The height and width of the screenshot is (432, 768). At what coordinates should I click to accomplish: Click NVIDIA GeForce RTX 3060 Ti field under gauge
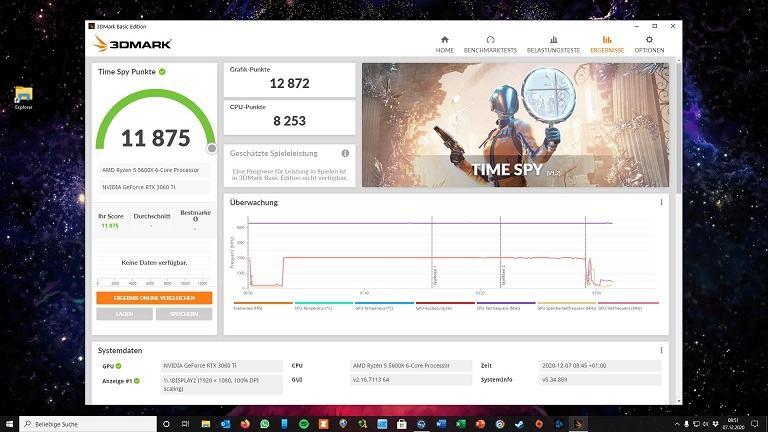pyautogui.click(x=154, y=187)
